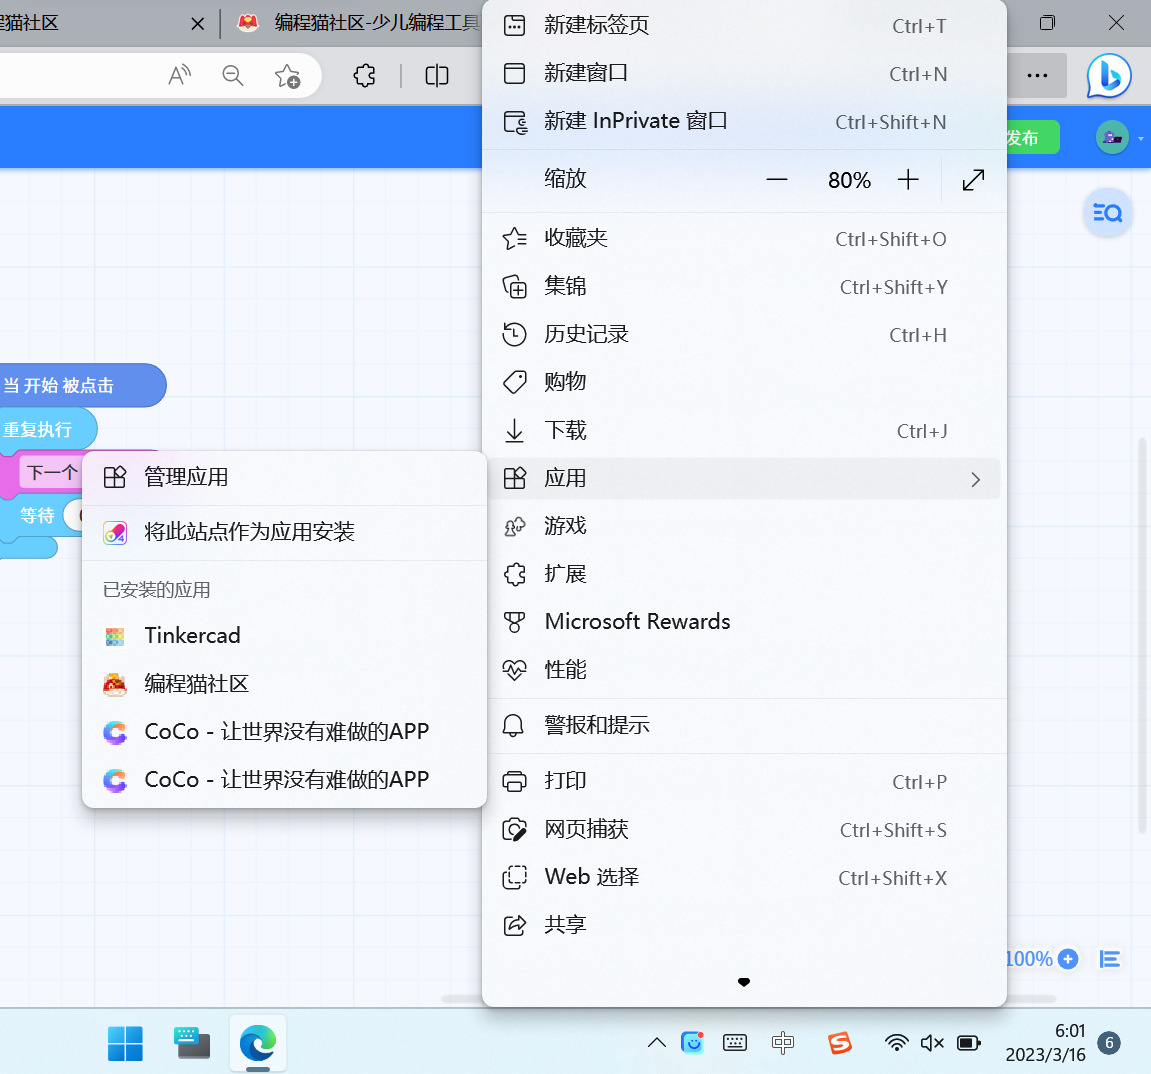Click the zoom out magnifier icon in address bar
Image resolution: width=1151 pixels, height=1074 pixels.
point(233,75)
